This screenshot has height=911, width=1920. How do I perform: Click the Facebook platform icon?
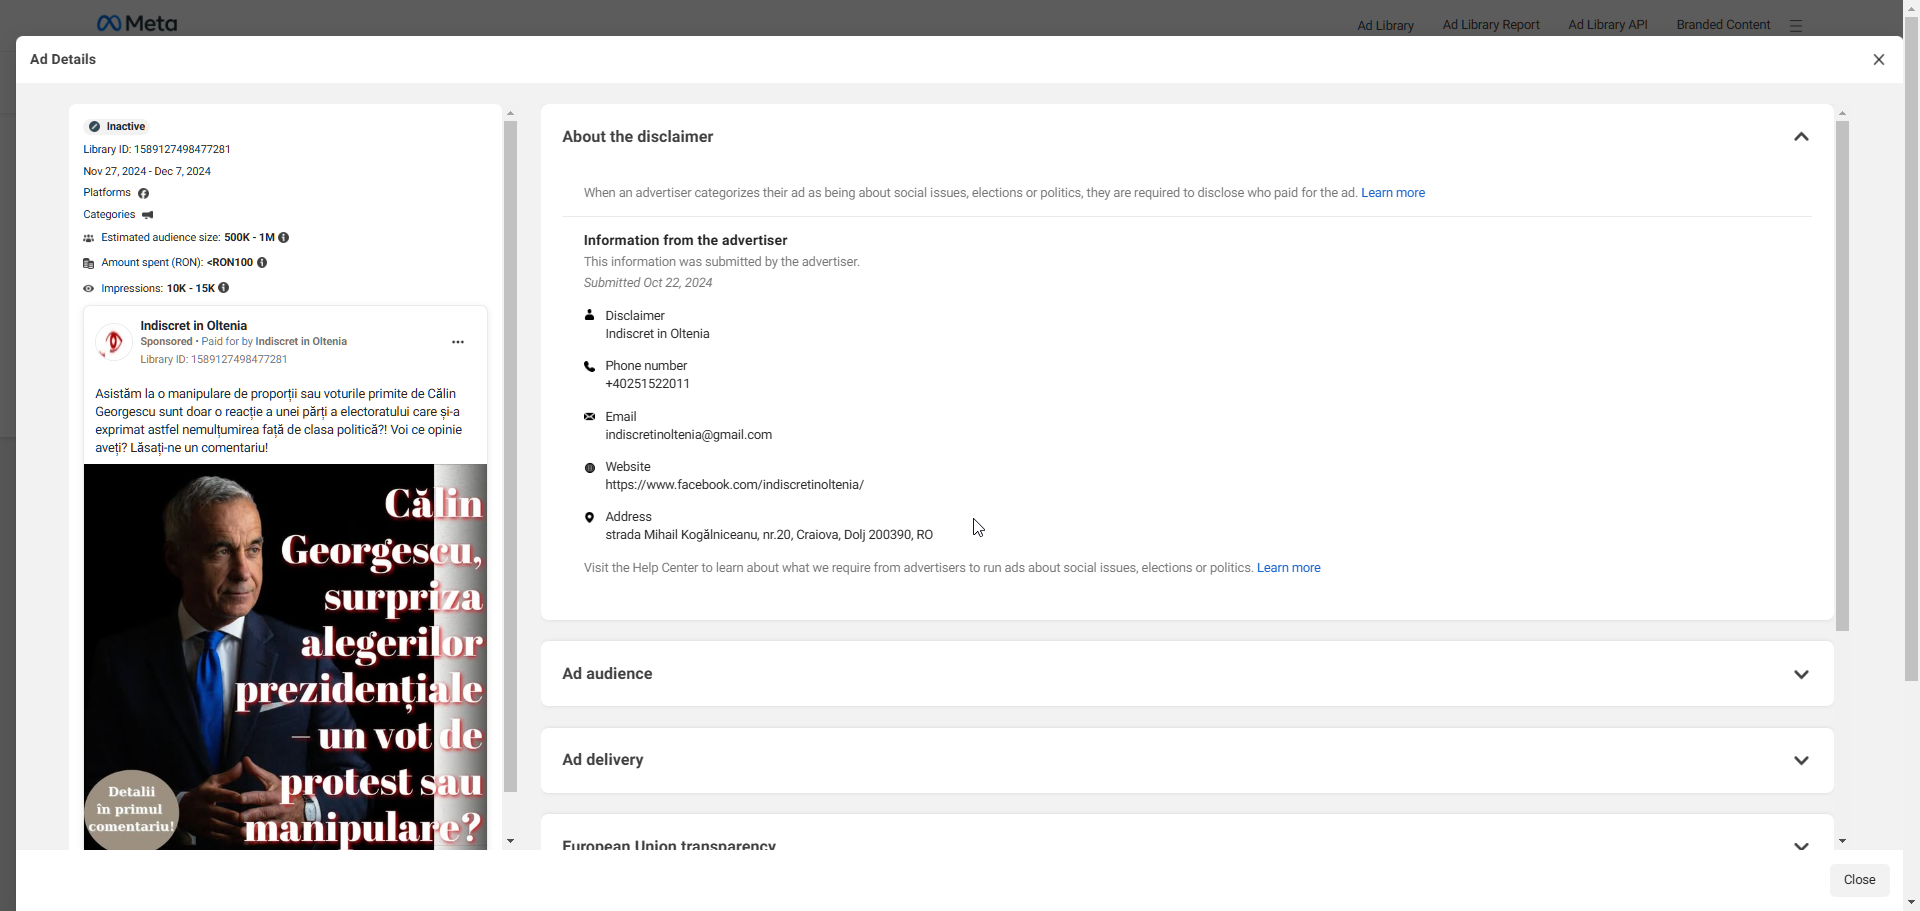[x=143, y=193]
